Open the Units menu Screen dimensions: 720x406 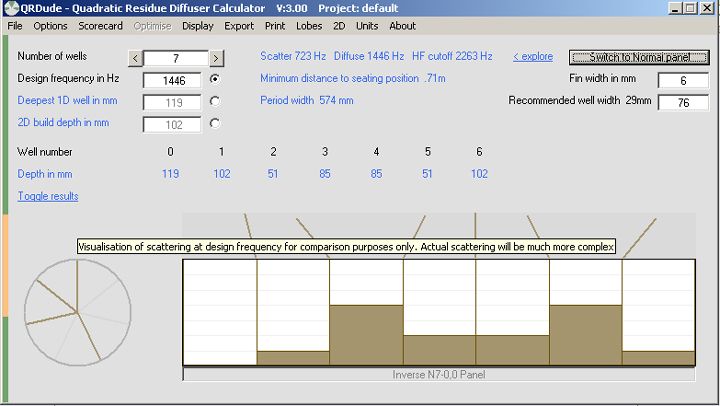pos(367,26)
